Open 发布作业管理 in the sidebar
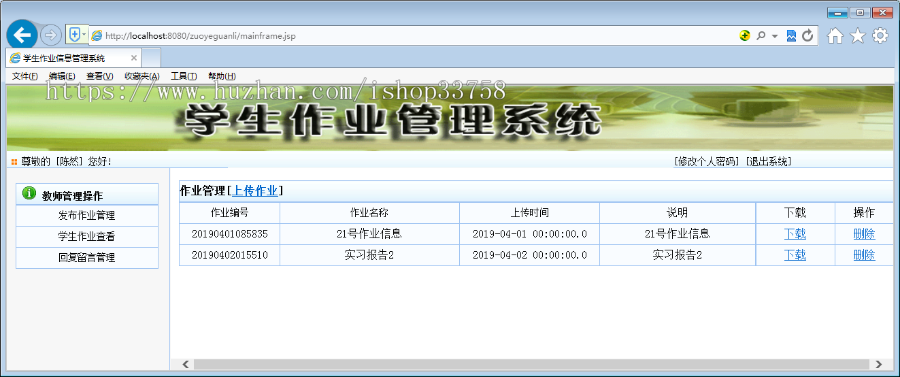The width and height of the screenshot is (900, 377). [x=87, y=216]
